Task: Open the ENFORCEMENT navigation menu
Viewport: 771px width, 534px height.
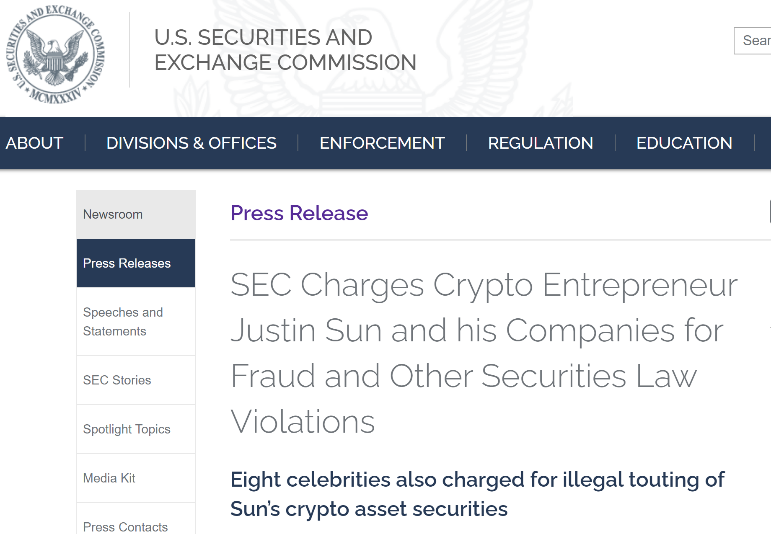Action: click(x=382, y=143)
